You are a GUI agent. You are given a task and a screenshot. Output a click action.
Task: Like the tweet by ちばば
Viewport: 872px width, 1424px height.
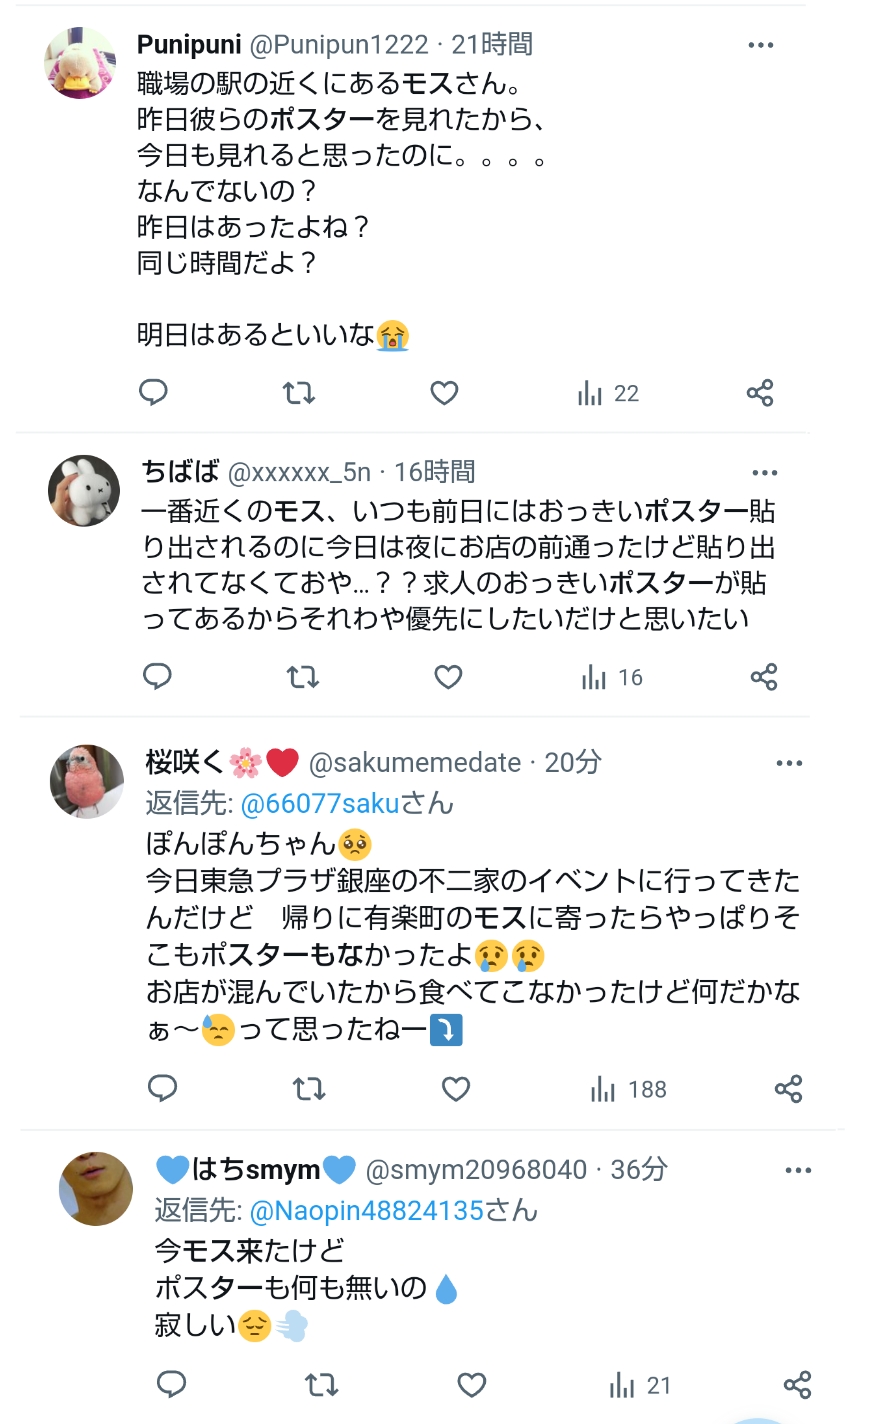pos(448,677)
